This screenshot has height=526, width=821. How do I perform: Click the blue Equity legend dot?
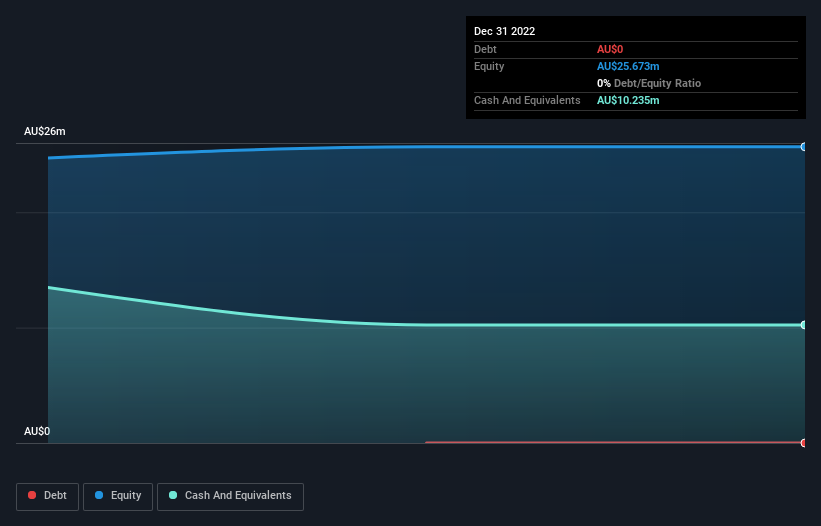pyautogui.click(x=99, y=495)
